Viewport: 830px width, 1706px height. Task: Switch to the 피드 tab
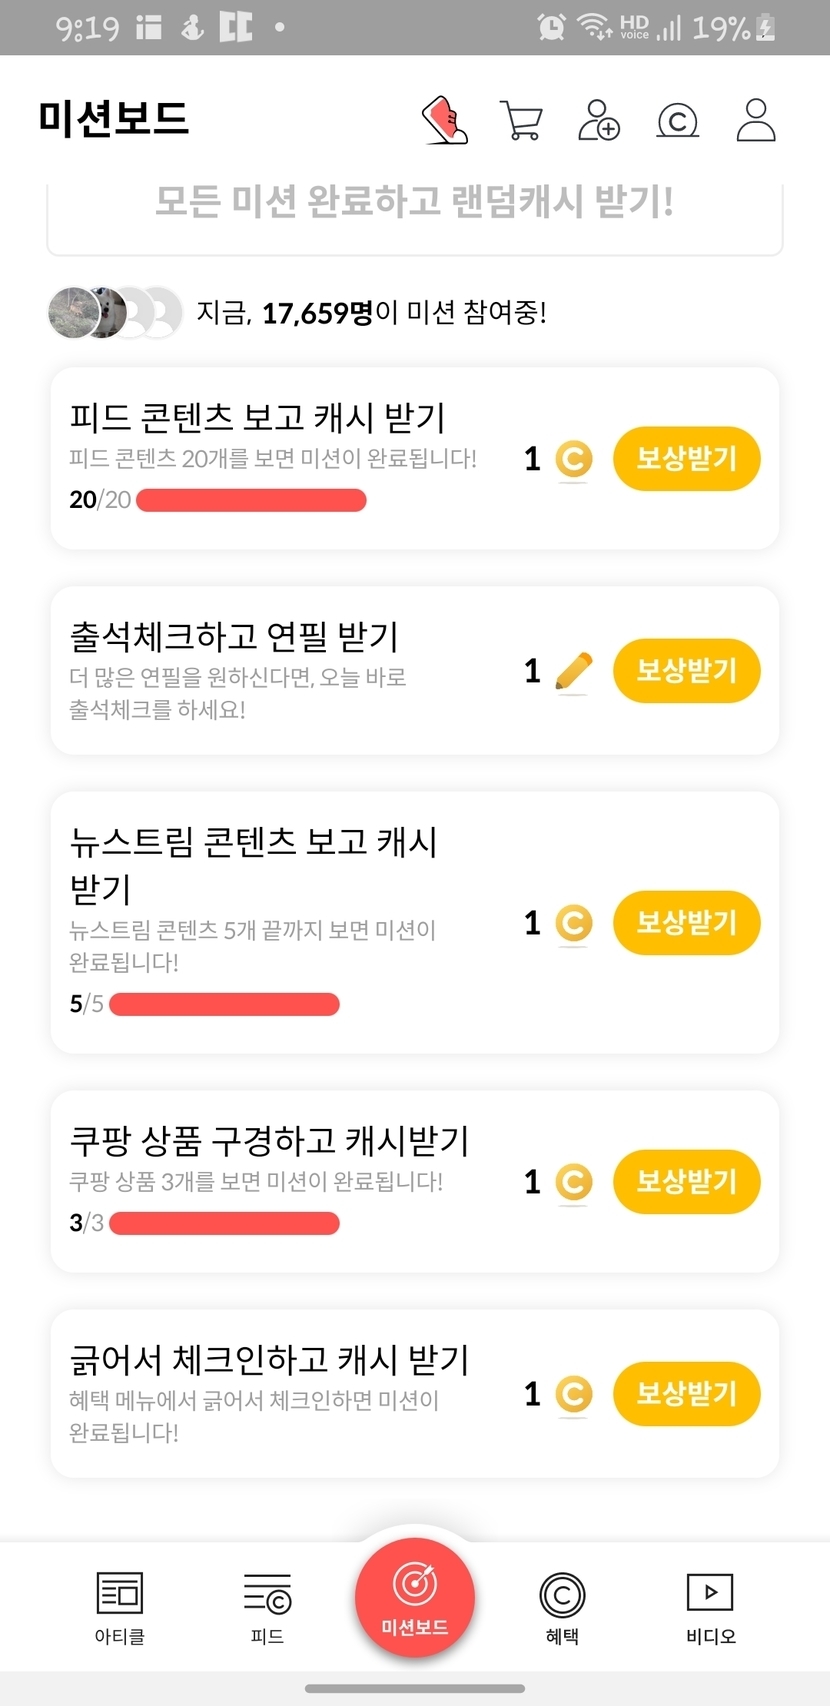[x=267, y=1607]
